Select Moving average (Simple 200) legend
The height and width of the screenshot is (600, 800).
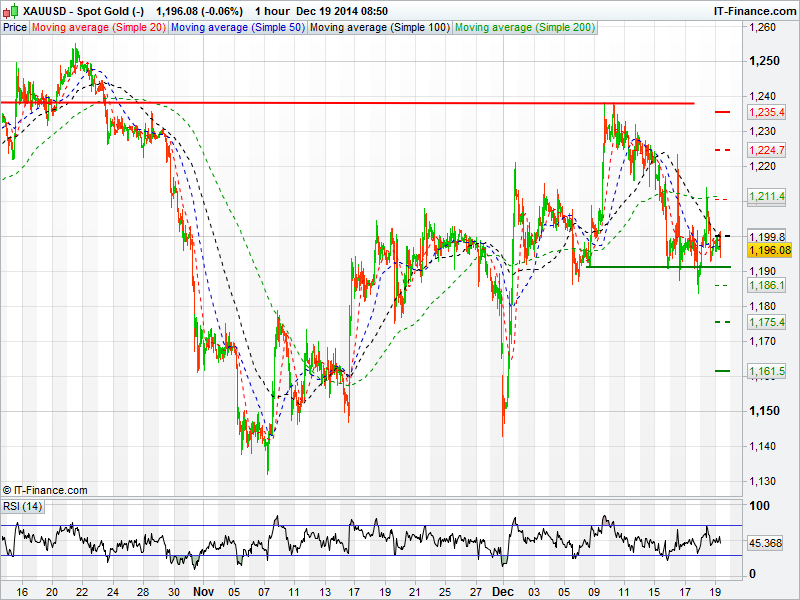(x=525, y=28)
